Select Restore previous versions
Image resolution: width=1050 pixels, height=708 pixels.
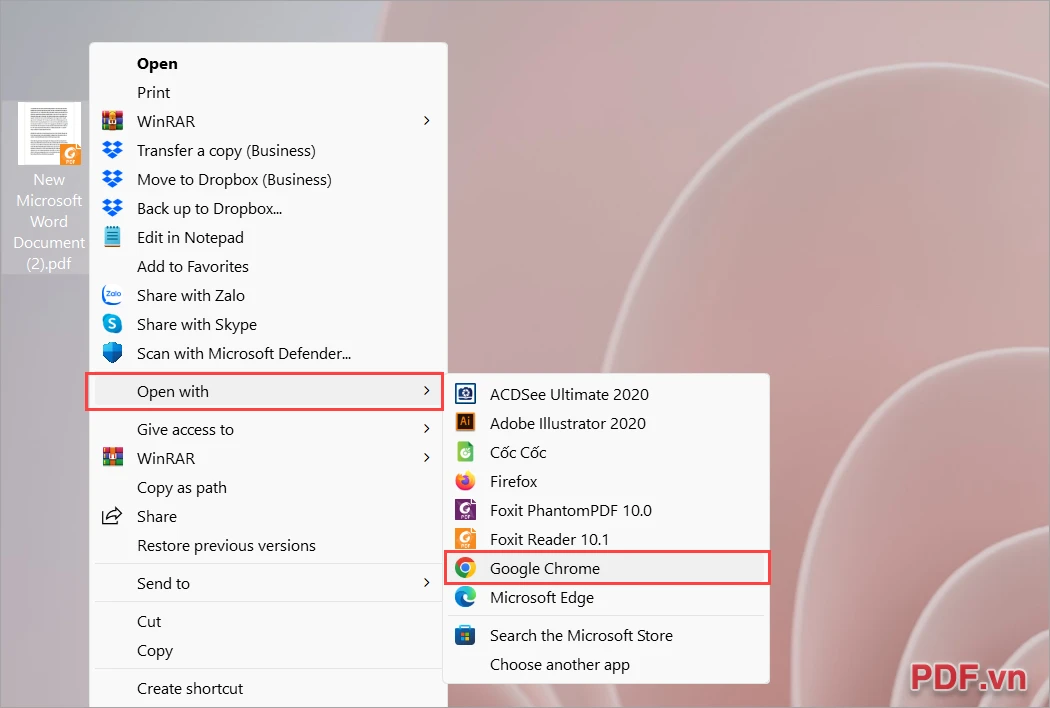(268, 545)
